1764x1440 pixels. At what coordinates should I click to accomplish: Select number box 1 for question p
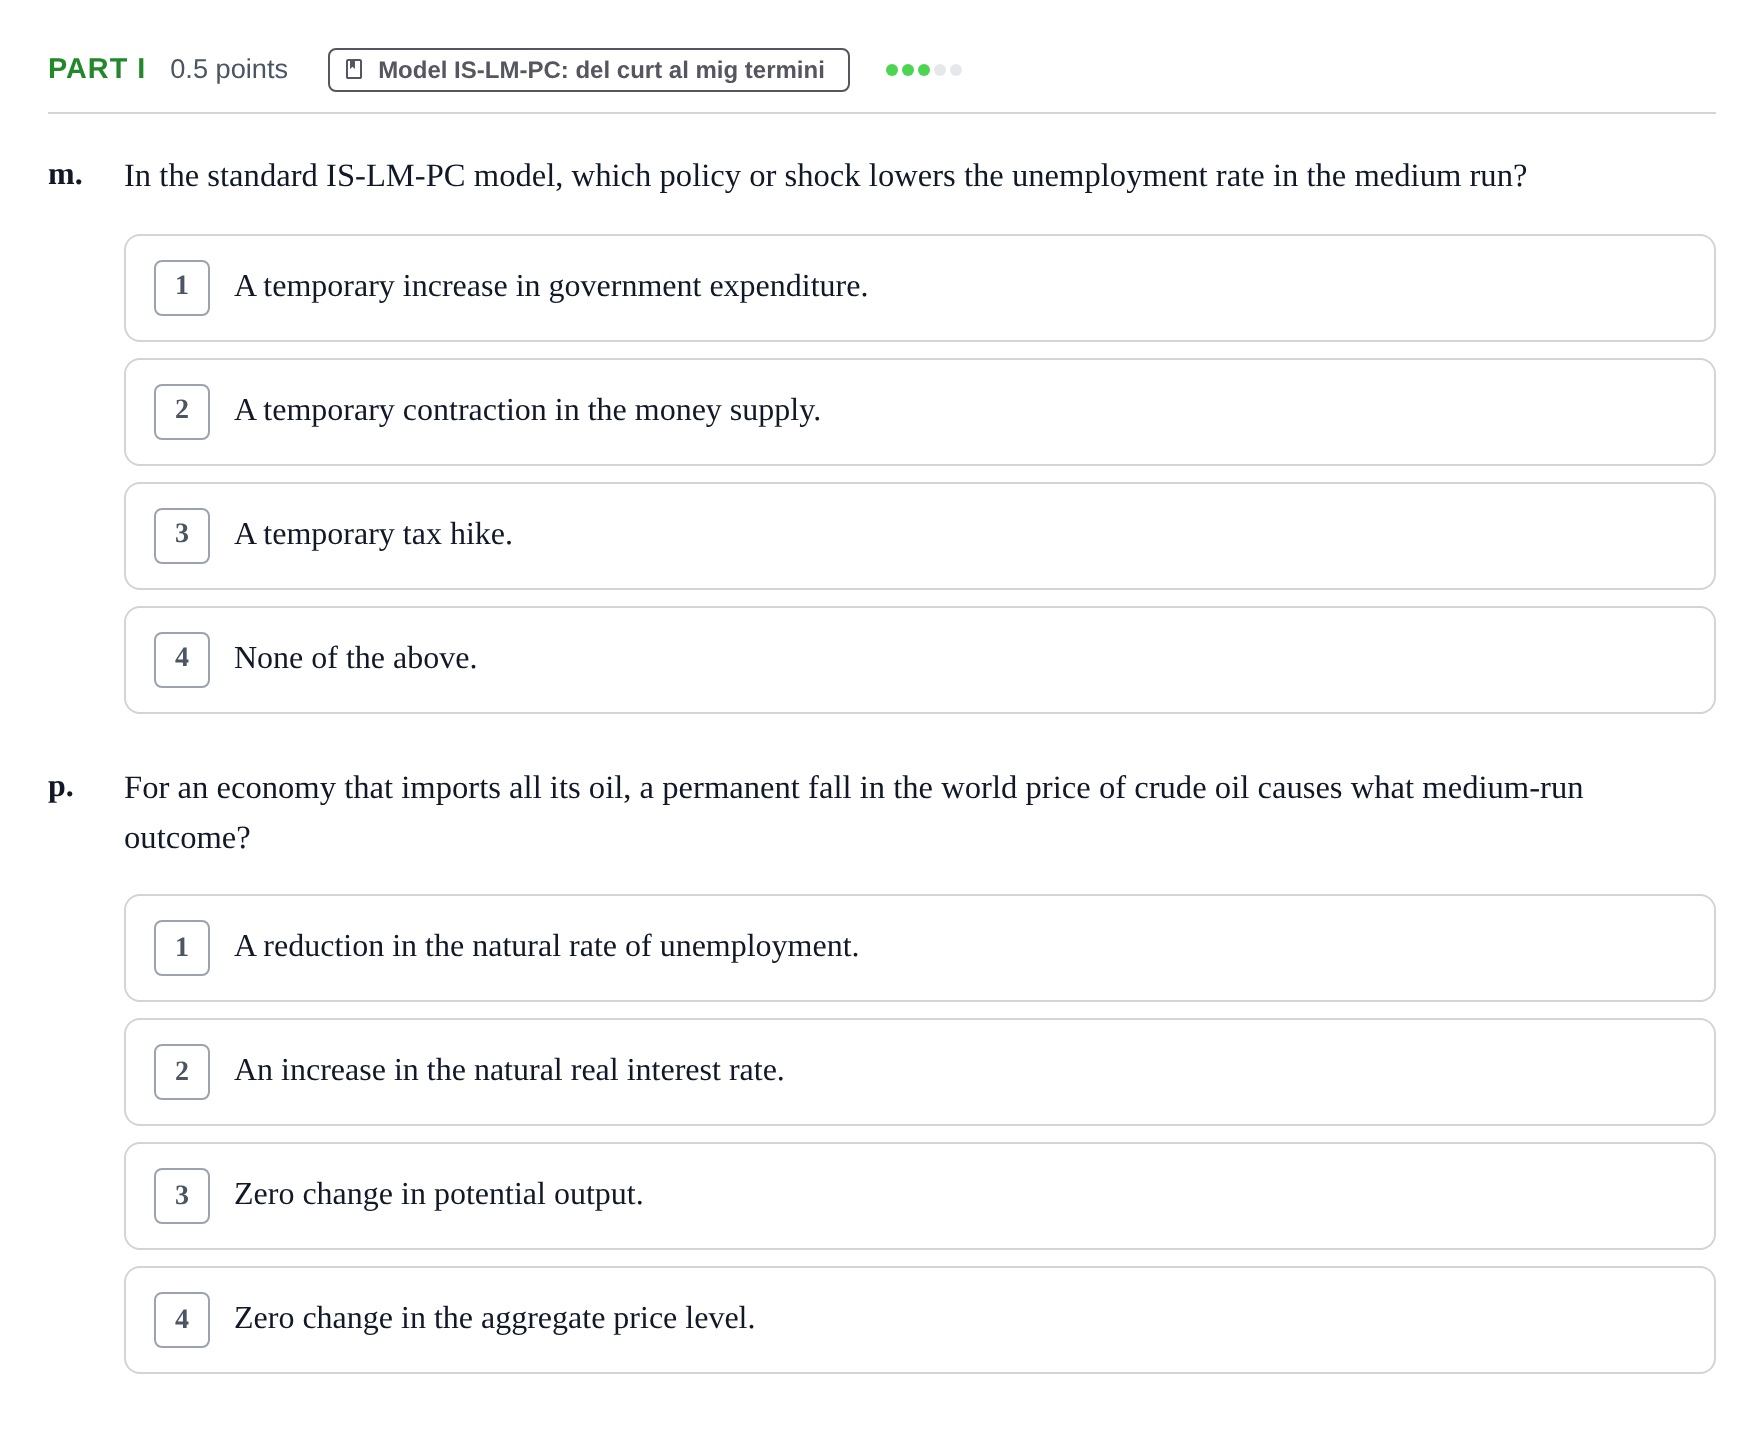click(x=182, y=948)
